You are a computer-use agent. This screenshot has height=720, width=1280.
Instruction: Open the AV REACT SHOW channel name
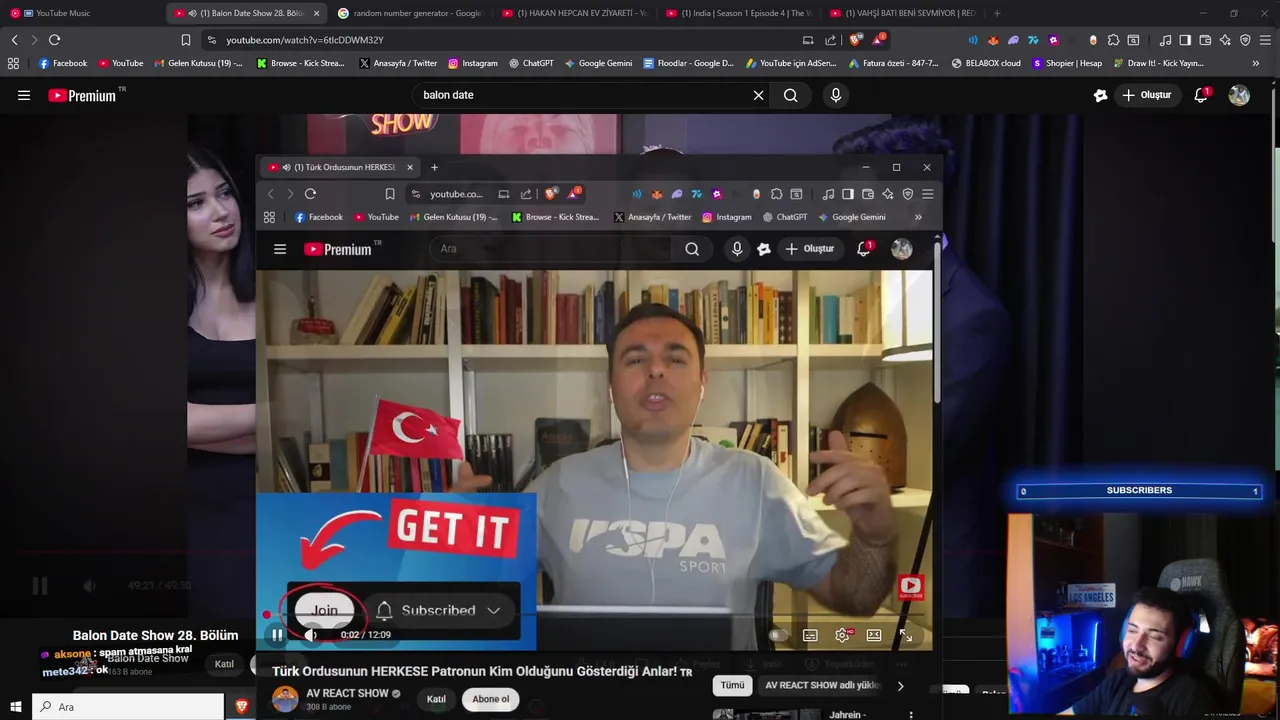point(347,693)
